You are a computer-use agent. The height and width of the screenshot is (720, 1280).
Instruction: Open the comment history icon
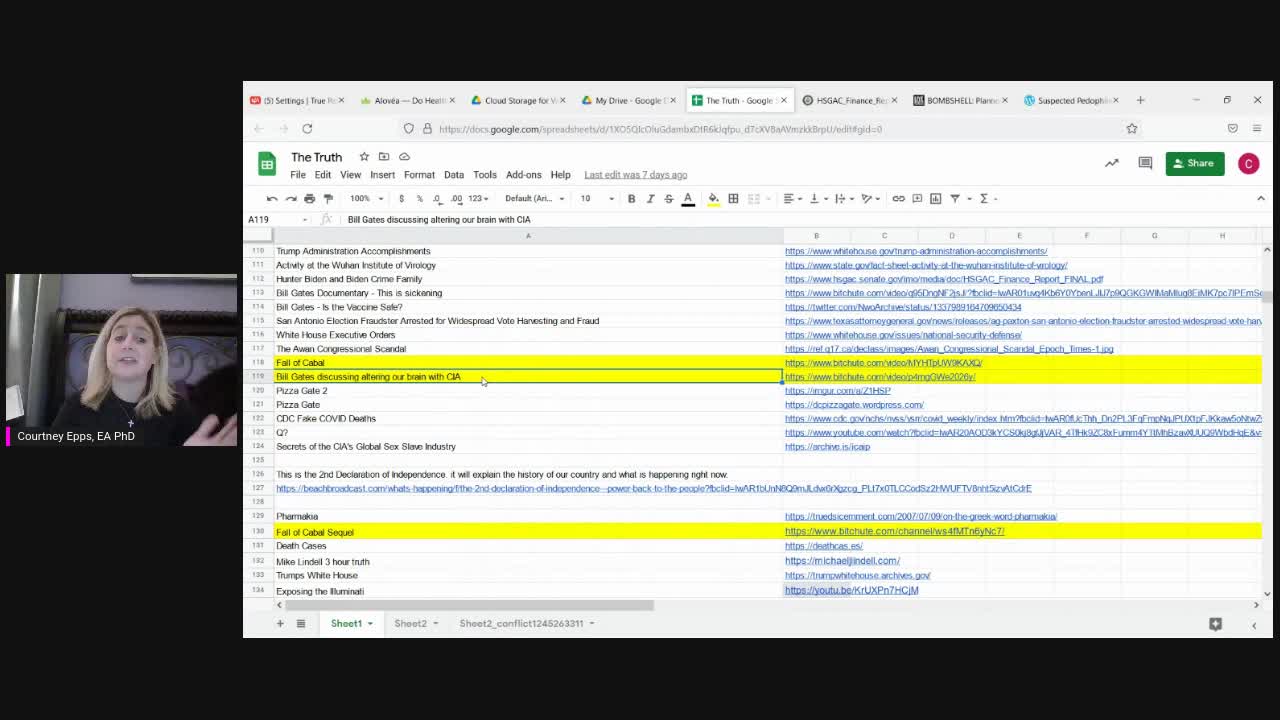pos(1145,163)
